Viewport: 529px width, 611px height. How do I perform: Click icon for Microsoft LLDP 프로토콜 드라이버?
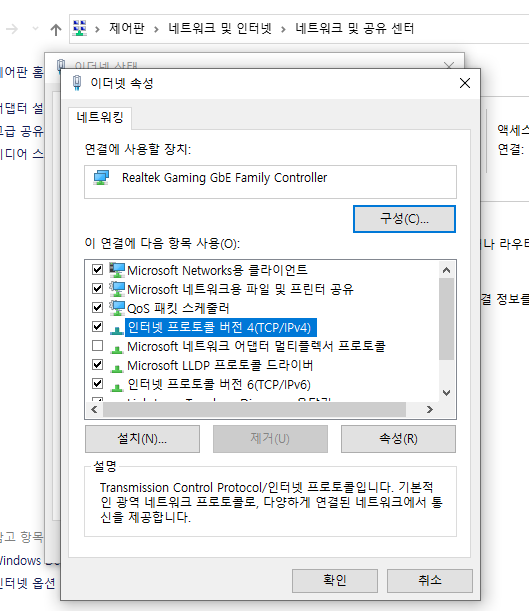116,368
